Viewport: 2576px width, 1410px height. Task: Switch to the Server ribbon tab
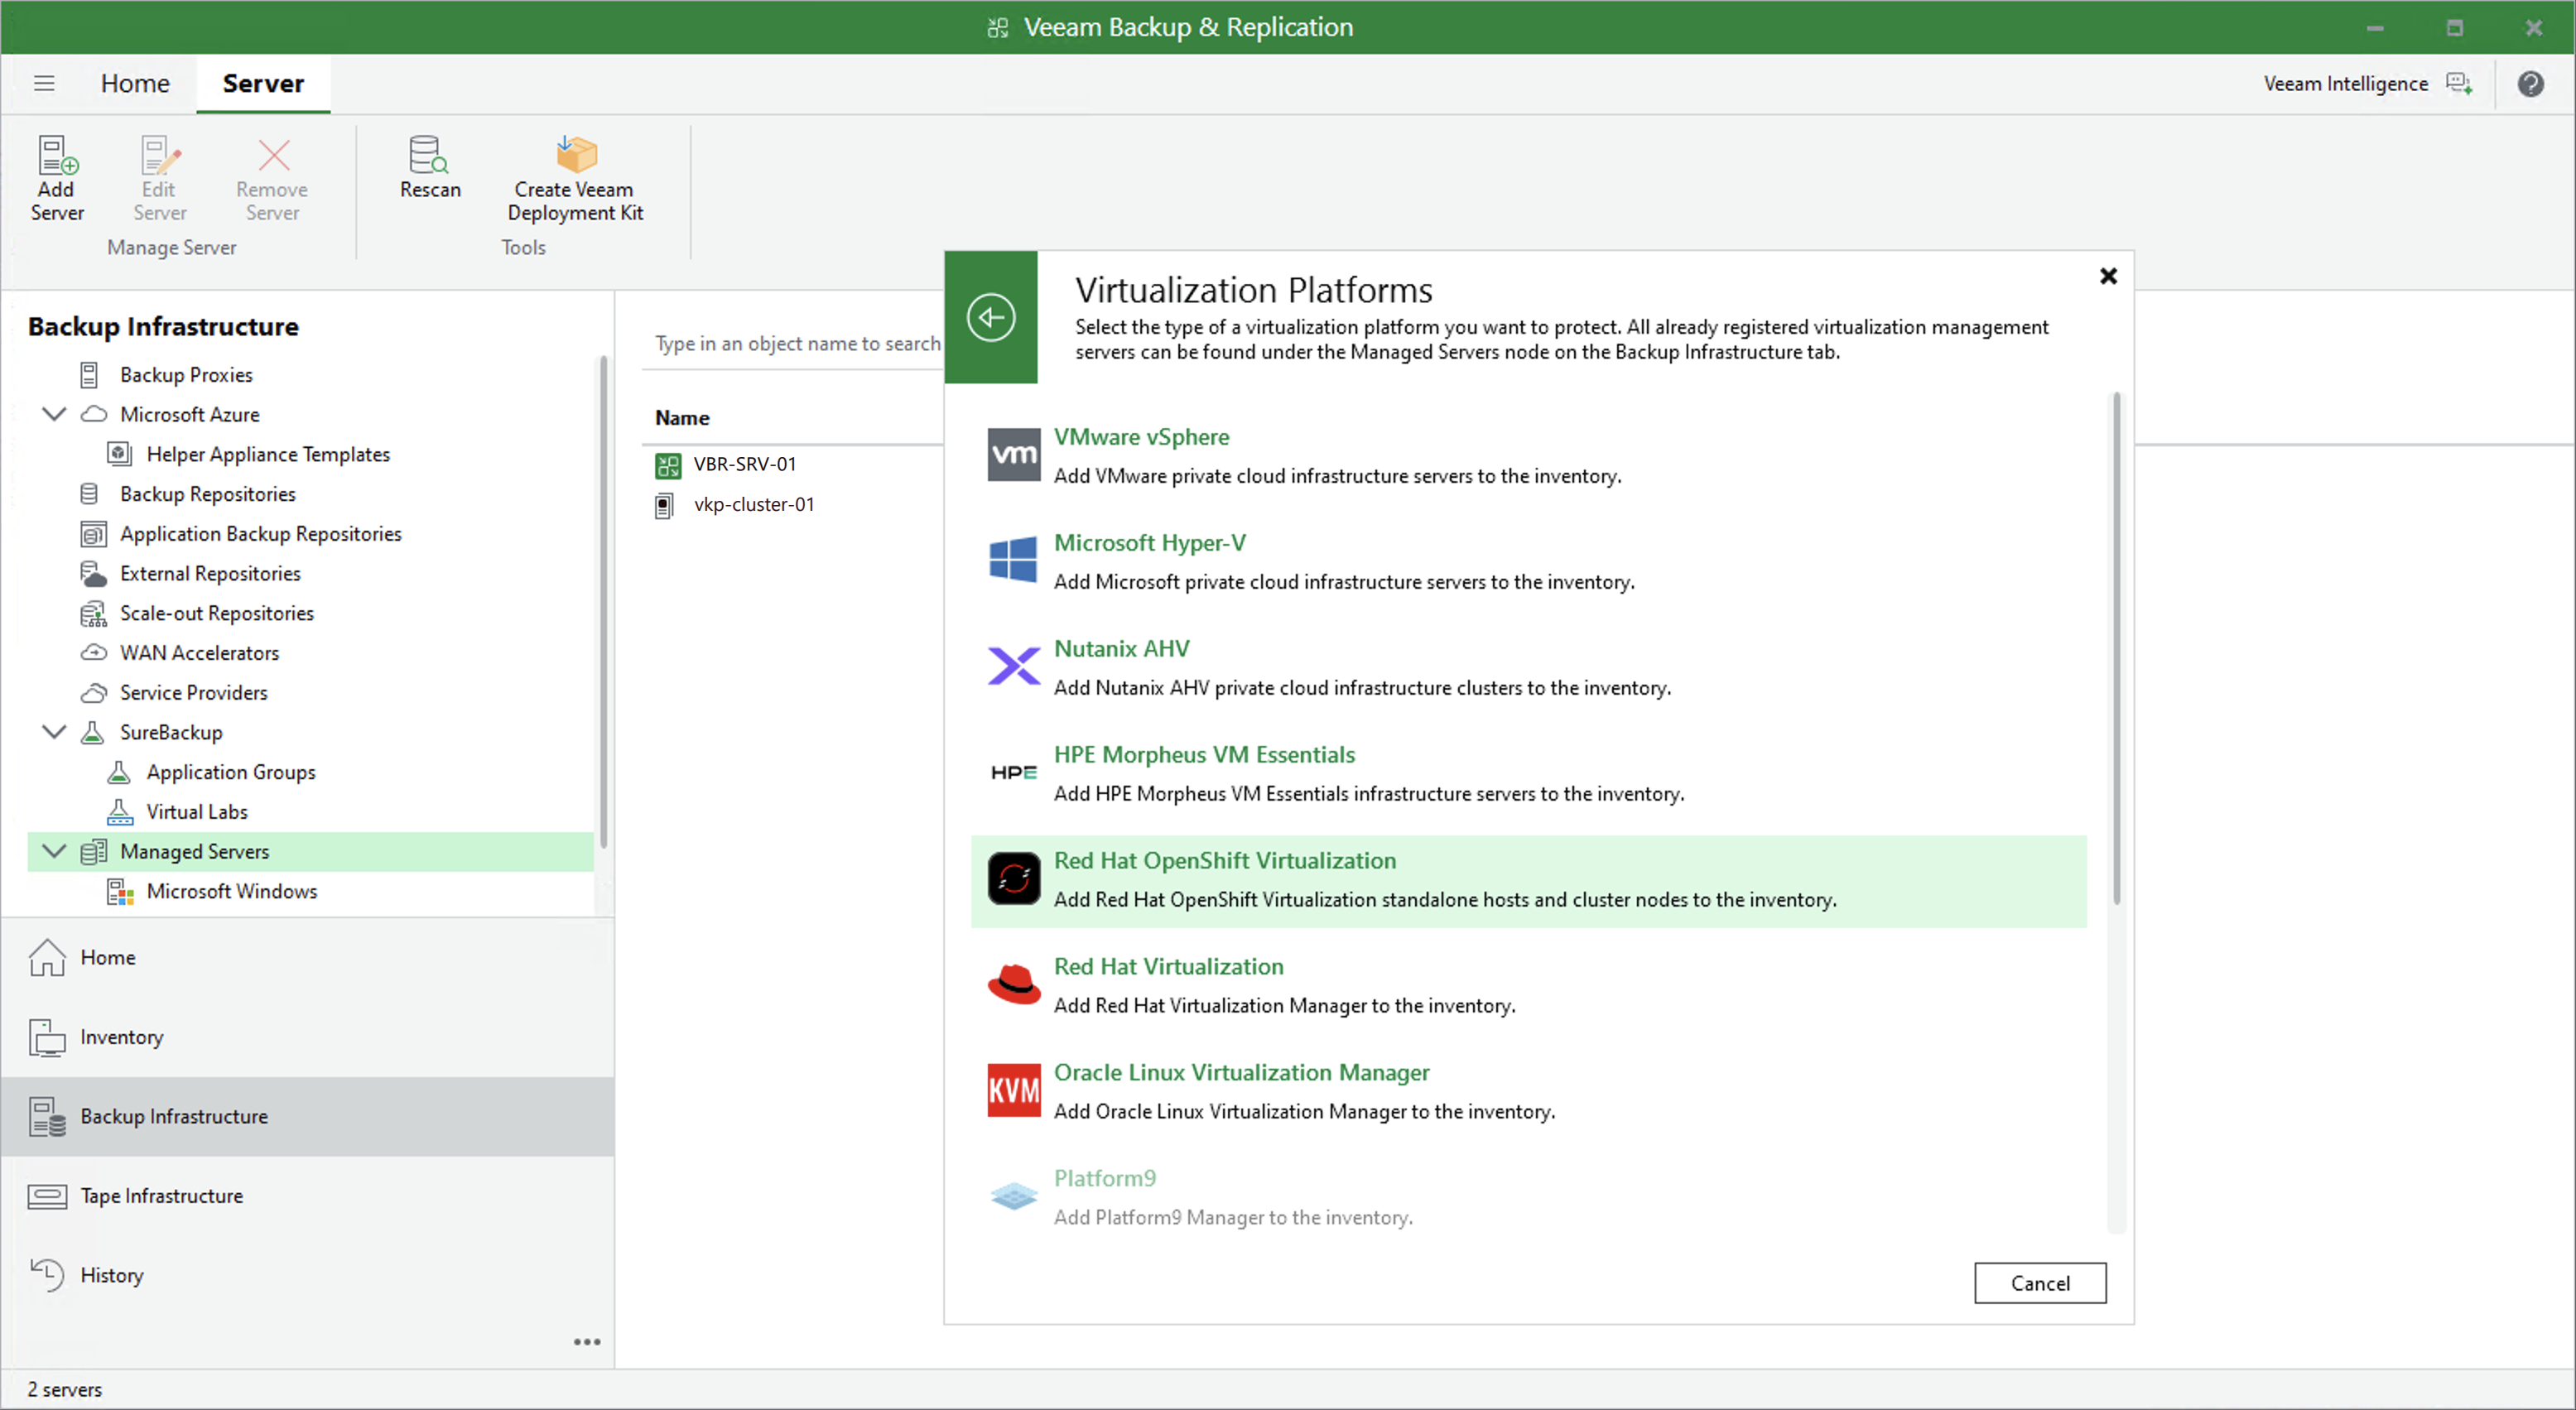[263, 83]
